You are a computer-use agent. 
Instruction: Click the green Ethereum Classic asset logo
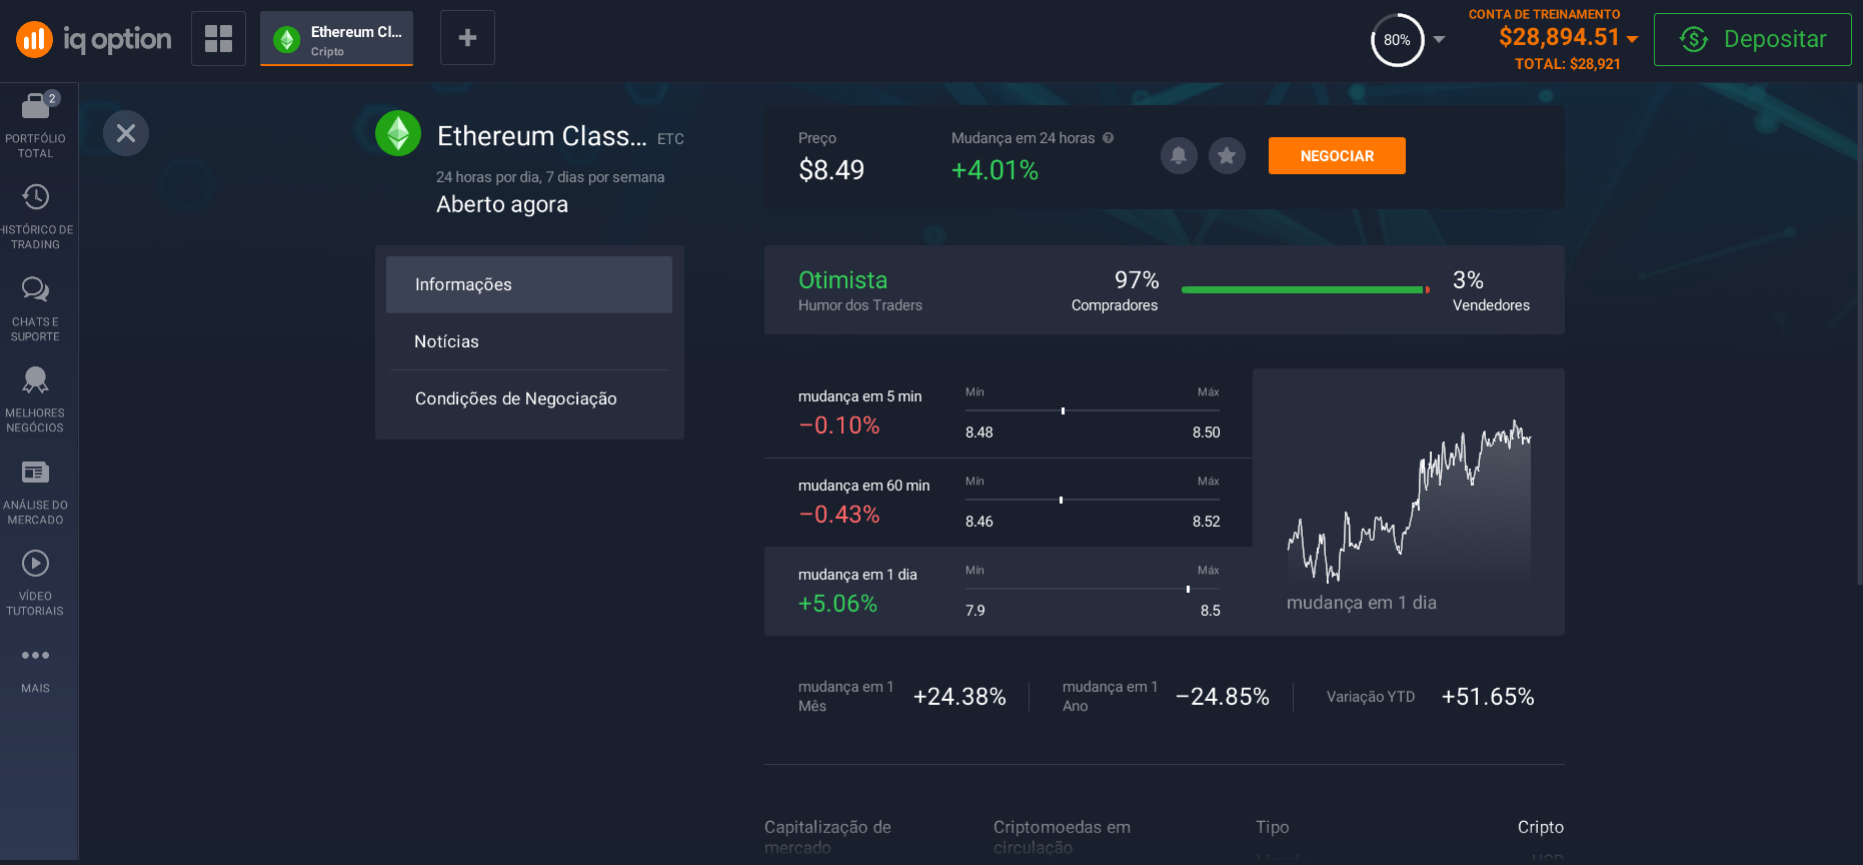point(398,133)
